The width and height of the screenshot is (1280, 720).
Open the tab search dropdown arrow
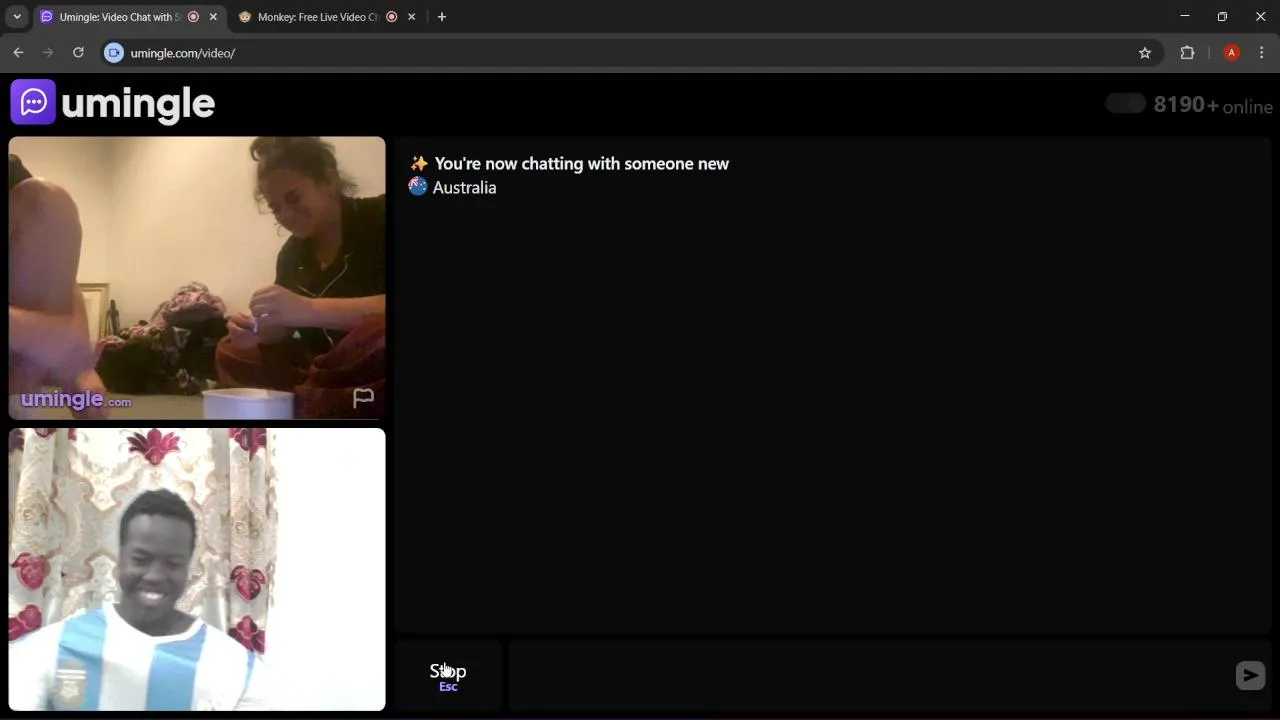17,17
